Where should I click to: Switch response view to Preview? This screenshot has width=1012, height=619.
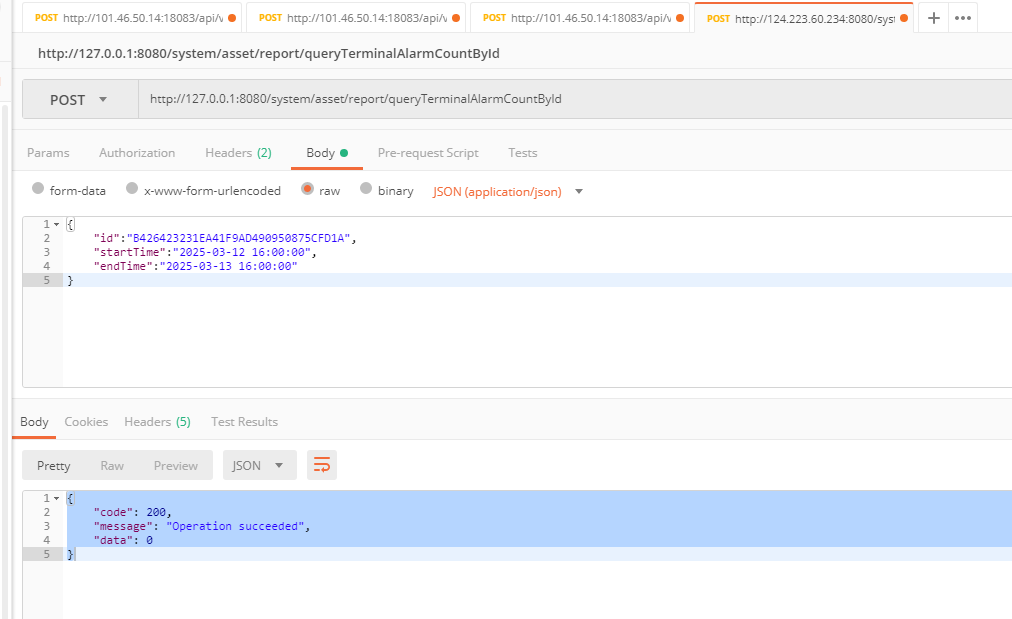(x=176, y=465)
